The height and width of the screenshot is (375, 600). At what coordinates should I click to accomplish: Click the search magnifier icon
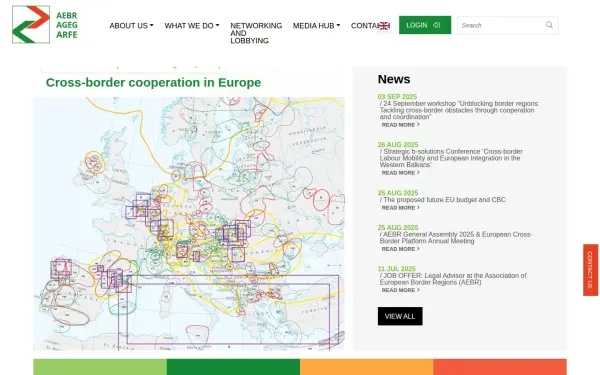(x=549, y=25)
